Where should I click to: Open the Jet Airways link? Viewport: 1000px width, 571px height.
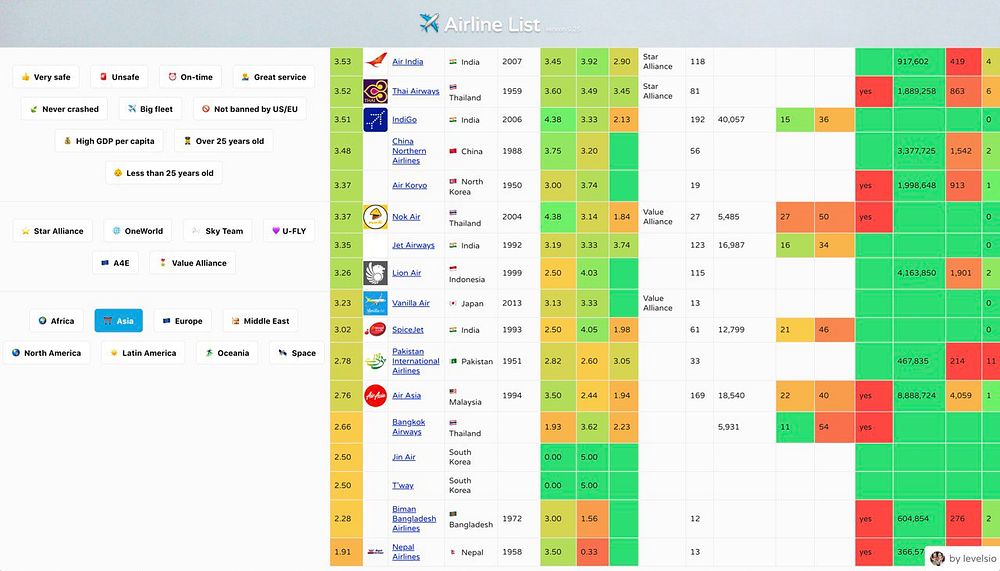point(413,244)
